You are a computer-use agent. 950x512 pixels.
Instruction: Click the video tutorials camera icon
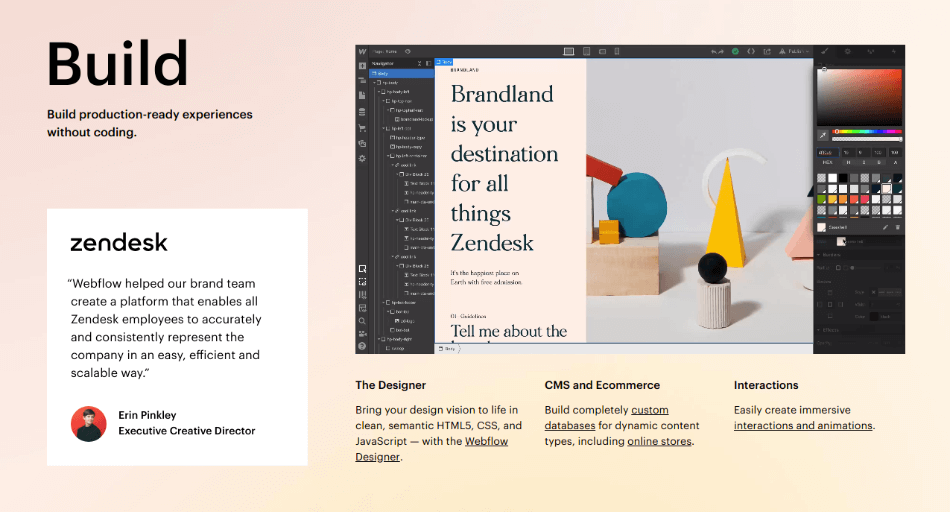pyautogui.click(x=362, y=333)
